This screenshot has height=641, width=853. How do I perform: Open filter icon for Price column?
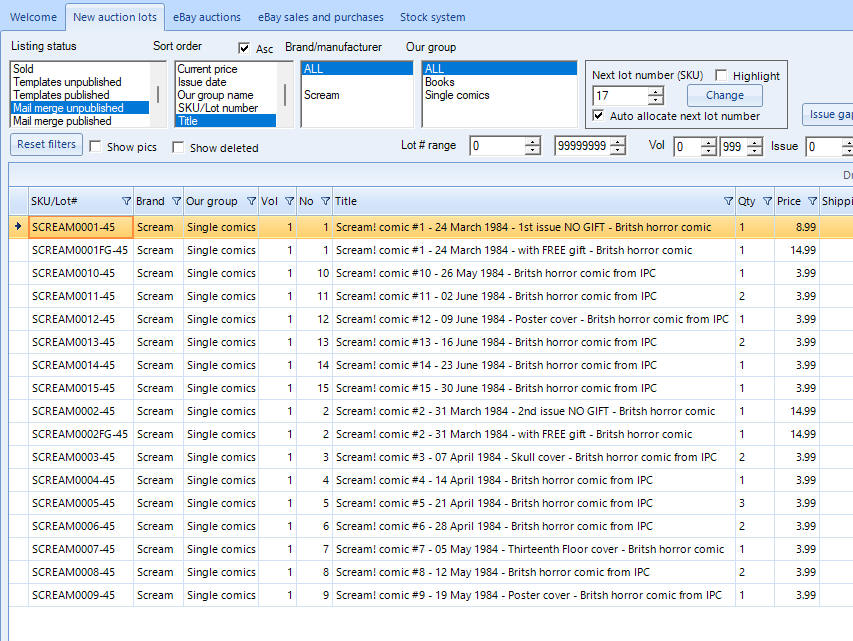[x=812, y=201]
